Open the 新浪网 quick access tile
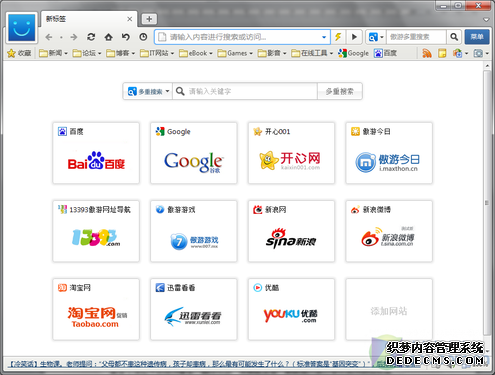The width and height of the screenshot is (495, 375). [x=291, y=231]
